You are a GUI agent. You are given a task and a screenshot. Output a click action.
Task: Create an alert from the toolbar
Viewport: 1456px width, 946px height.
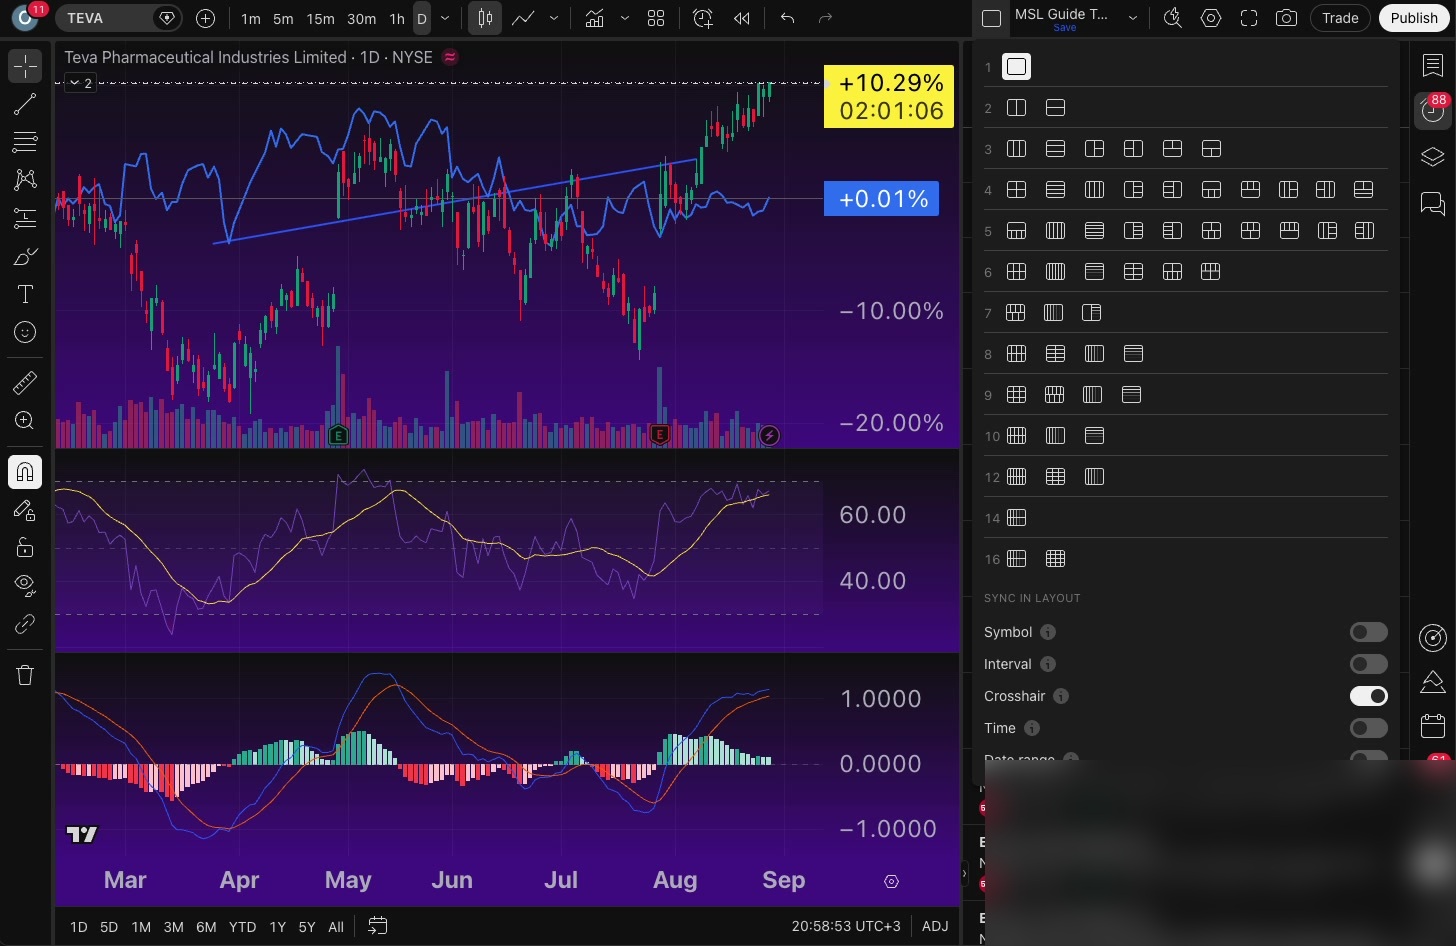pos(703,18)
